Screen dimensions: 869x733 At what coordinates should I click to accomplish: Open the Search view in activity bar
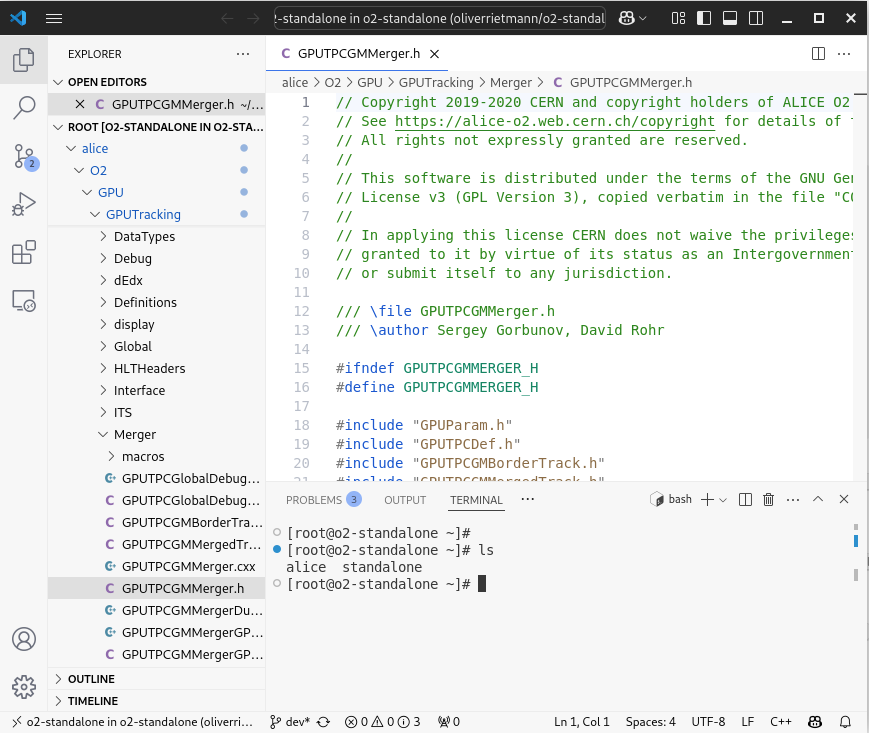tap(24, 108)
